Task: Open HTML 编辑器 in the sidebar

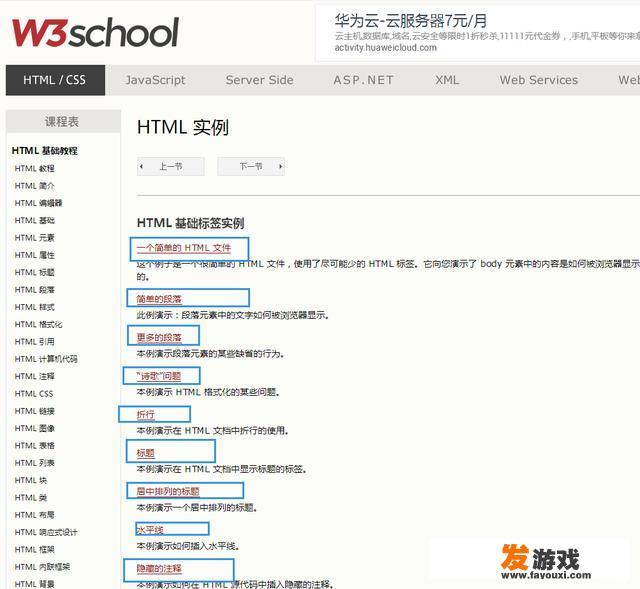Action: [38, 203]
